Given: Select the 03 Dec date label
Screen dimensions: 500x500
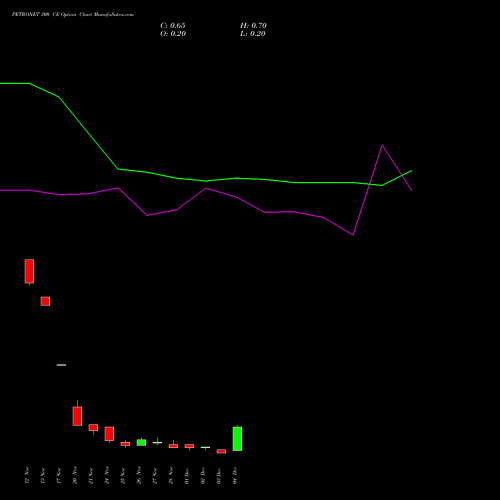Looking at the screenshot, I should coord(219,475).
